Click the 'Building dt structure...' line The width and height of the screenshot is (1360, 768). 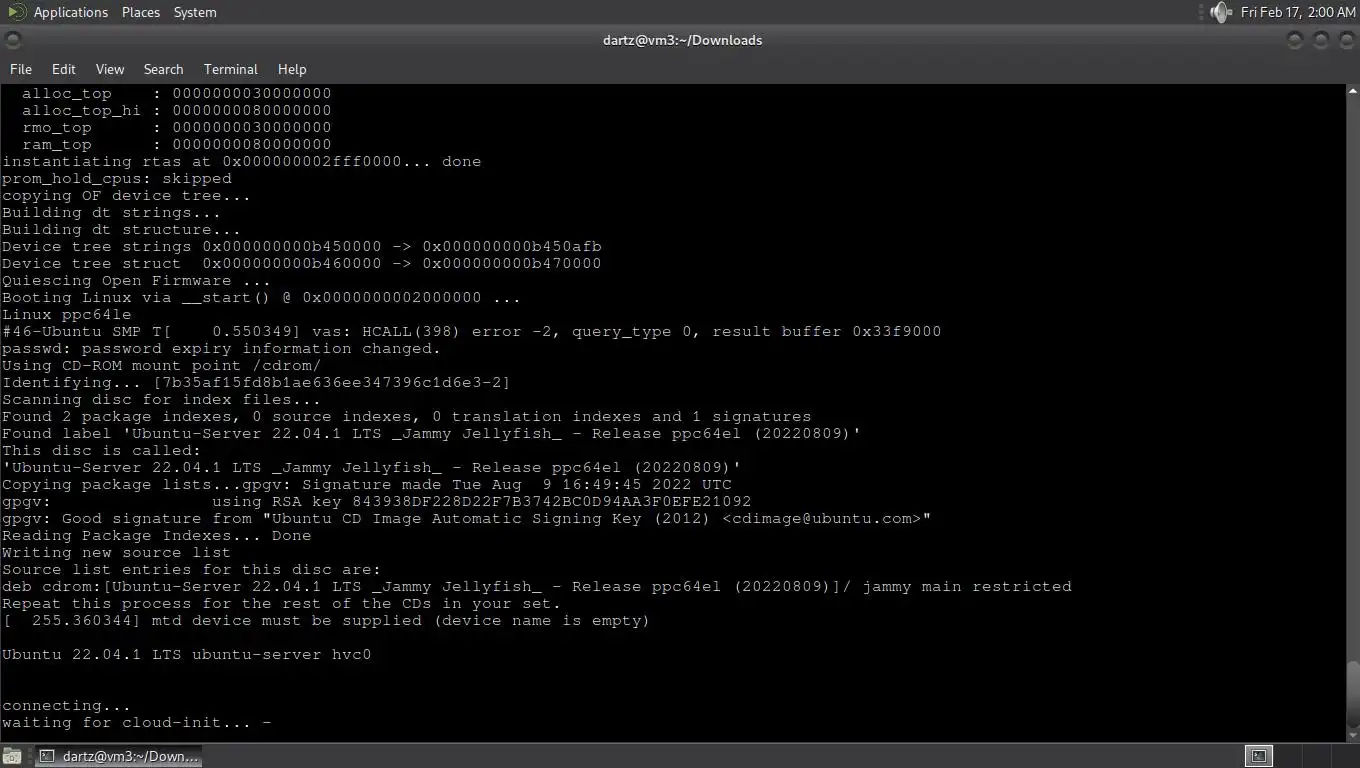121,229
